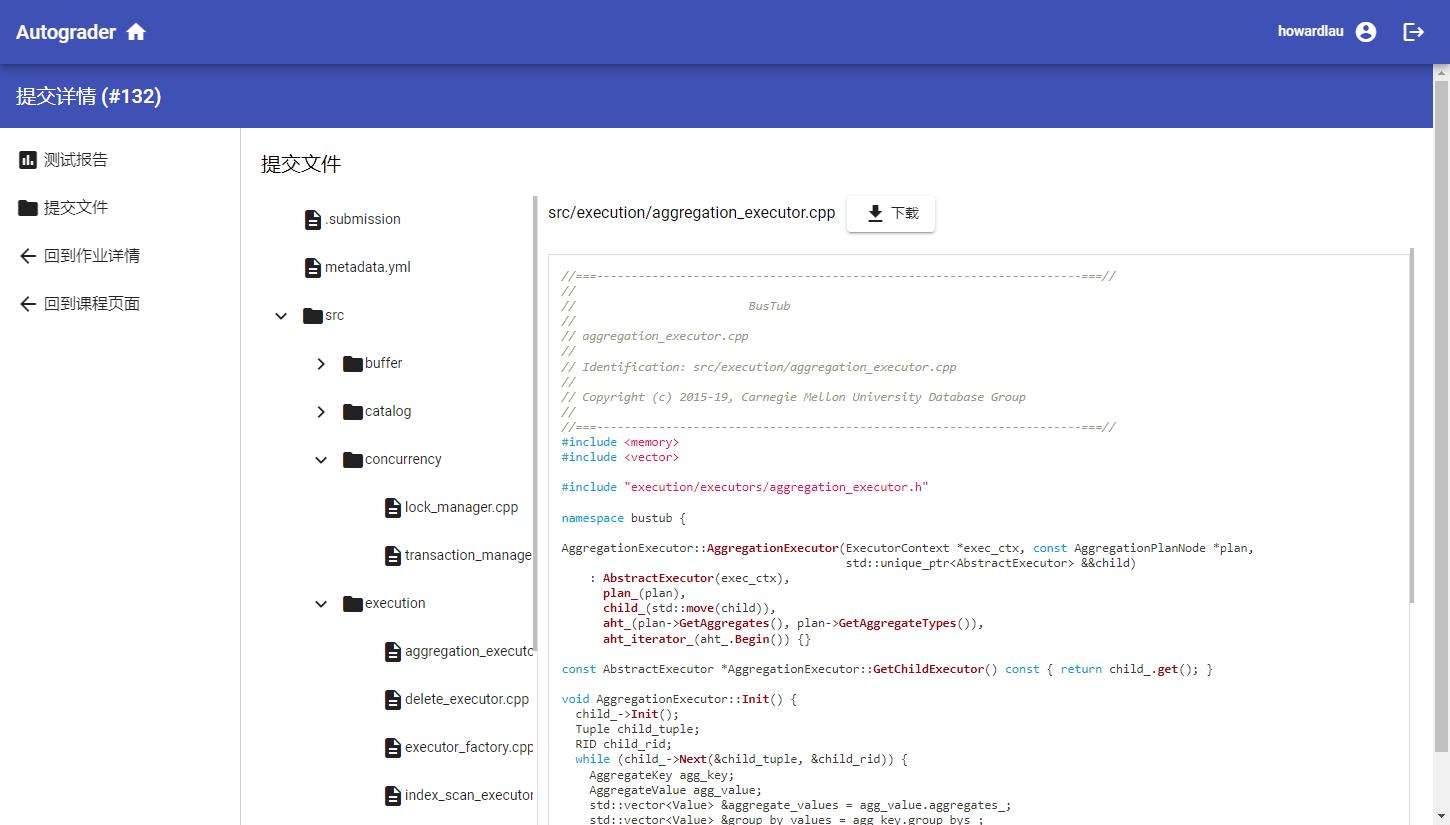This screenshot has width=1450, height=825.
Task: Click the src folder icon
Action: [x=313, y=316]
